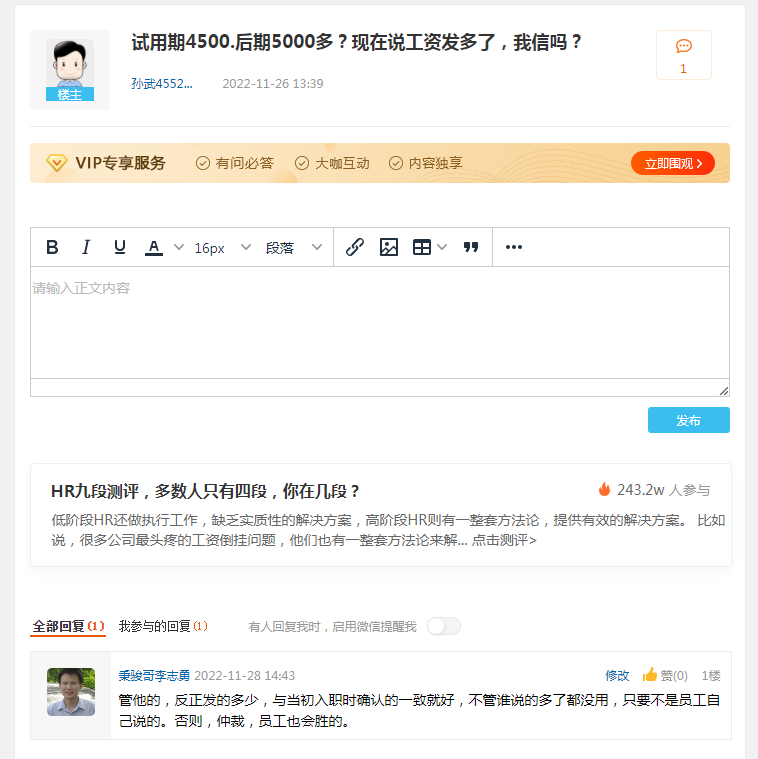758x759 pixels.
Task: Toggle underline text formatting
Action: point(120,248)
